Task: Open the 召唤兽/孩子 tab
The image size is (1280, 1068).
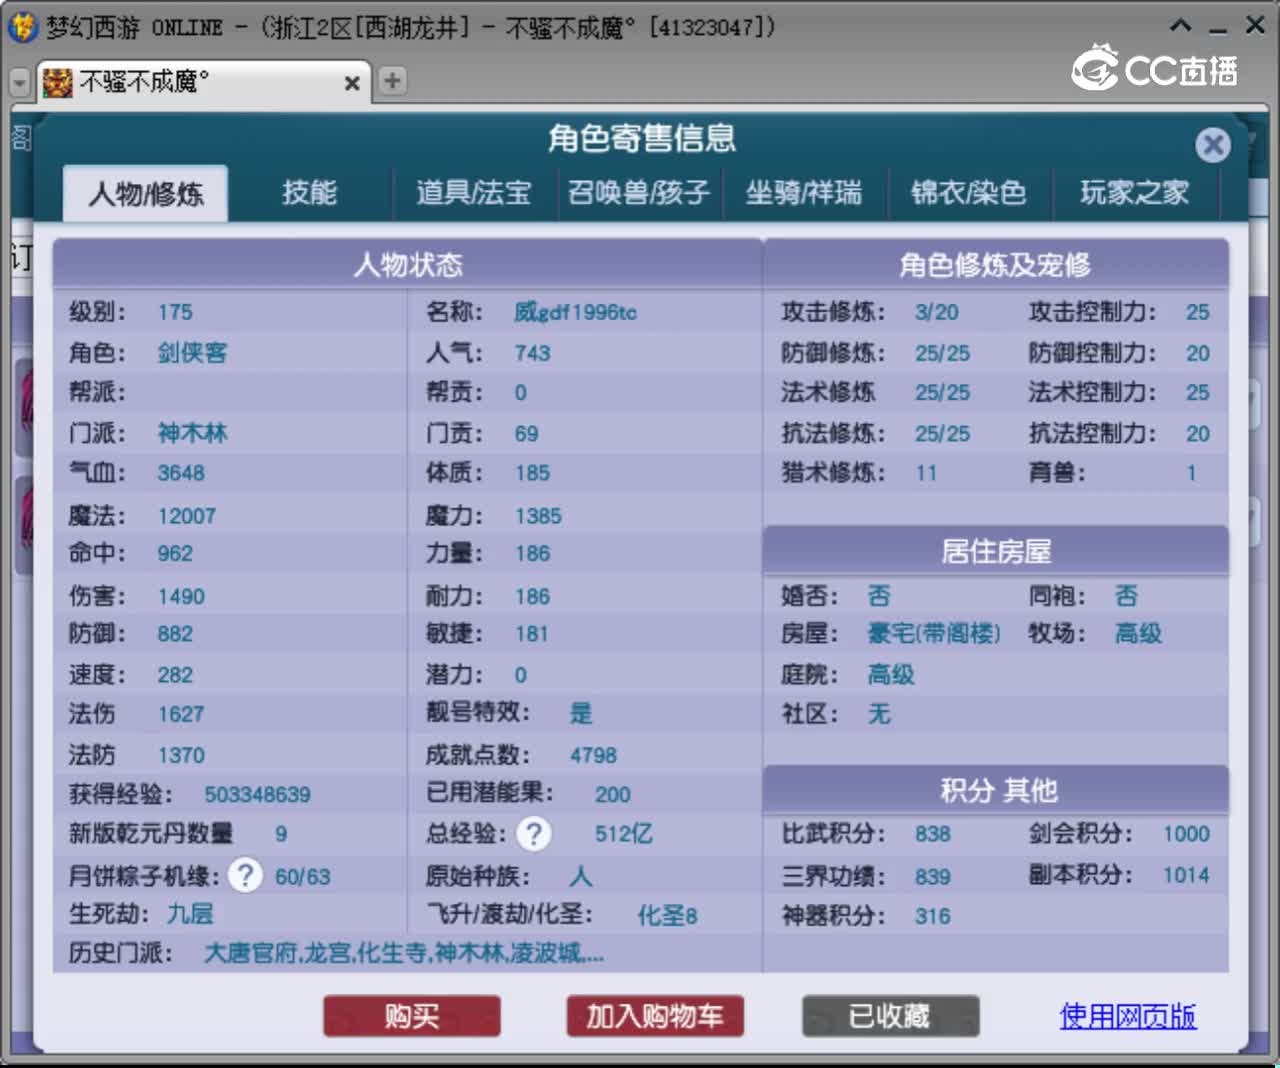Action: pyautogui.click(x=639, y=192)
